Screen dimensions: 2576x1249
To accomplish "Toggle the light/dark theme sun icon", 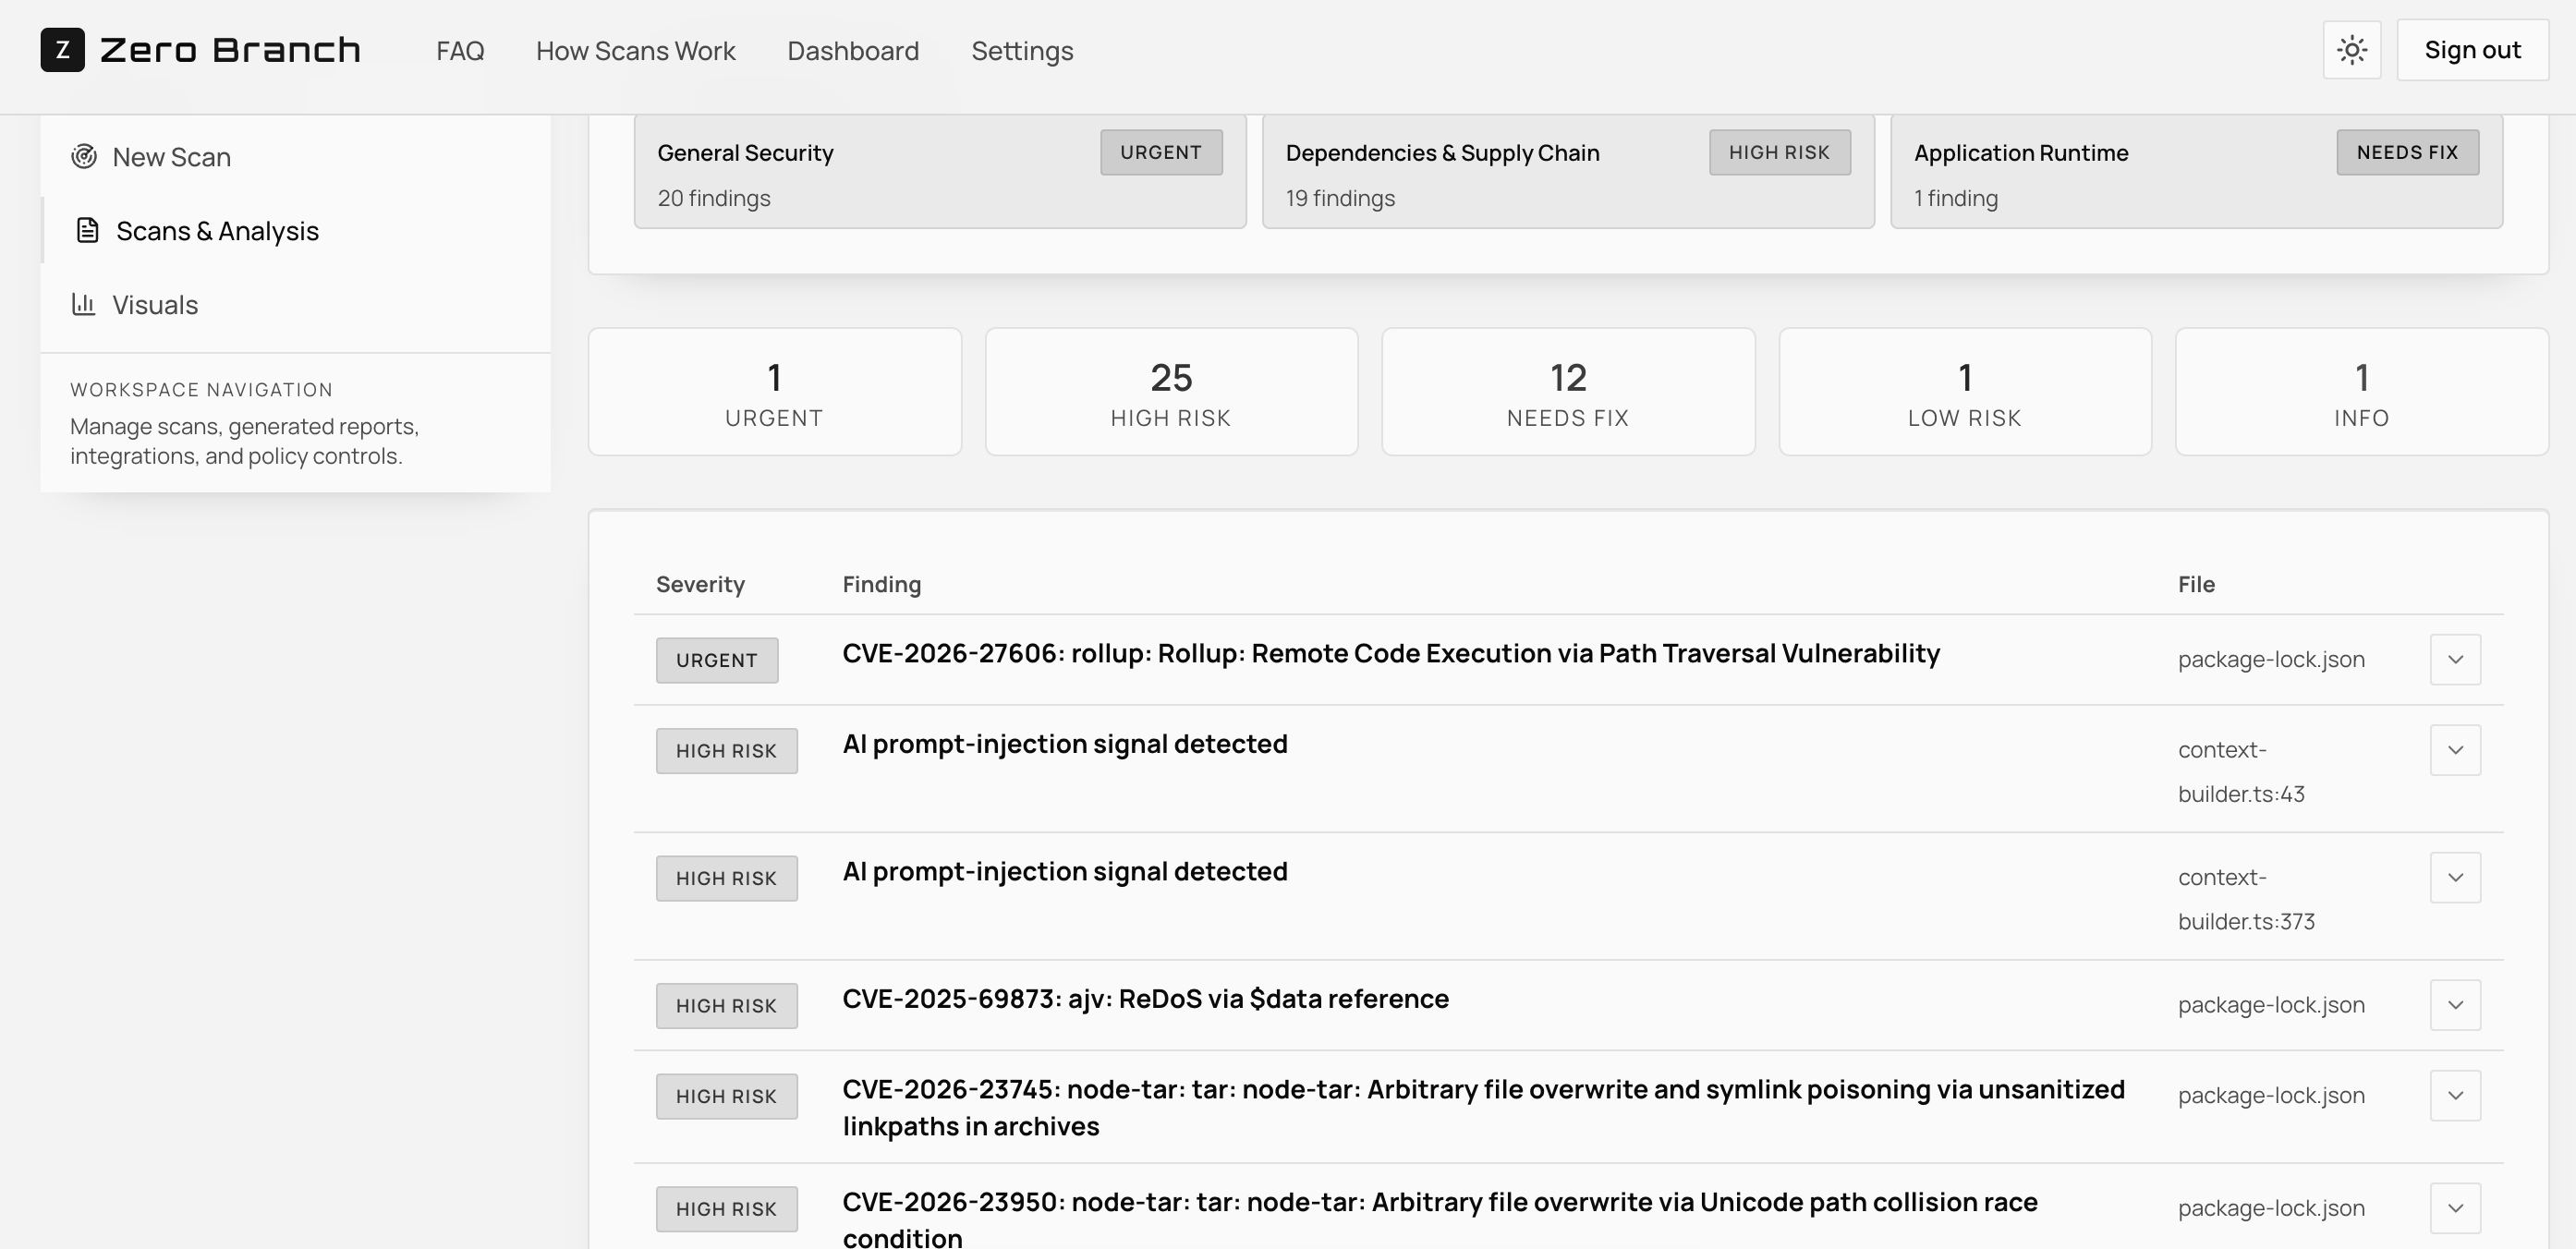I will tap(2351, 50).
